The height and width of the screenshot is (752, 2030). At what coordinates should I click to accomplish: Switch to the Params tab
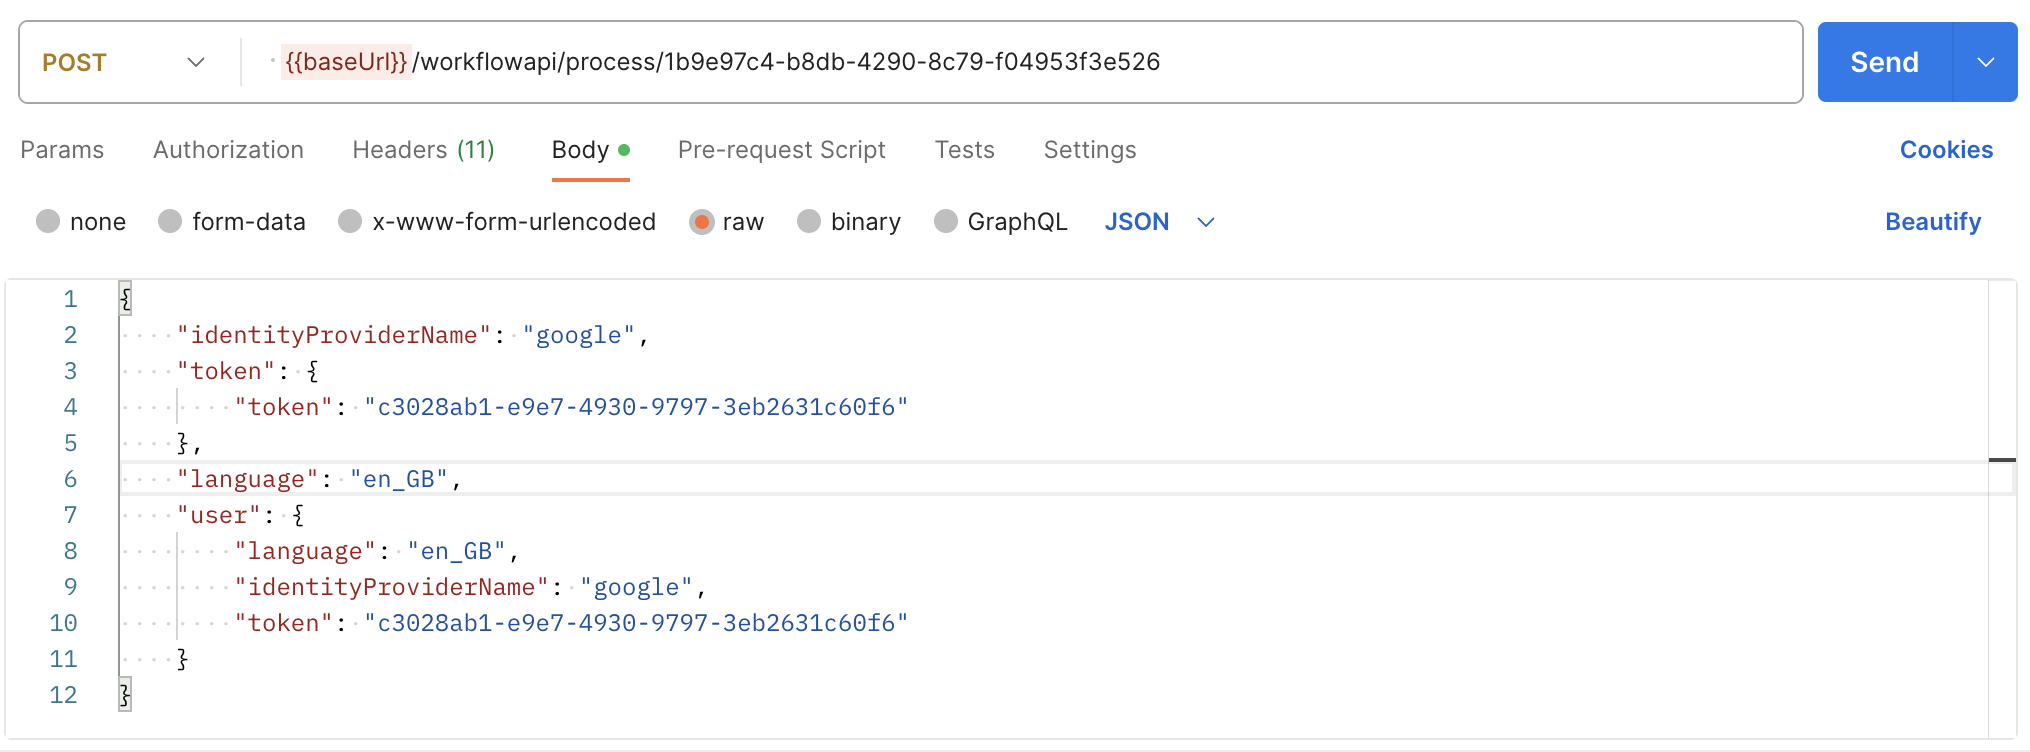click(x=62, y=150)
